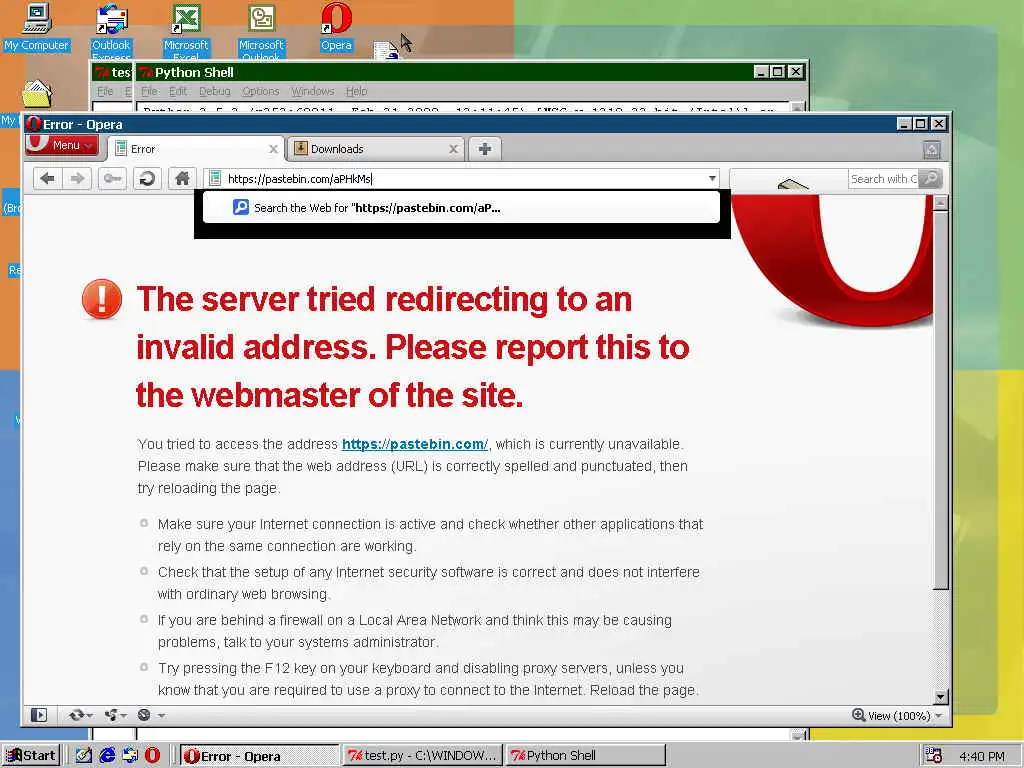The height and width of the screenshot is (768, 1024).
Task: Click the Microsoft Excel desktop icon
Action: pos(186,31)
